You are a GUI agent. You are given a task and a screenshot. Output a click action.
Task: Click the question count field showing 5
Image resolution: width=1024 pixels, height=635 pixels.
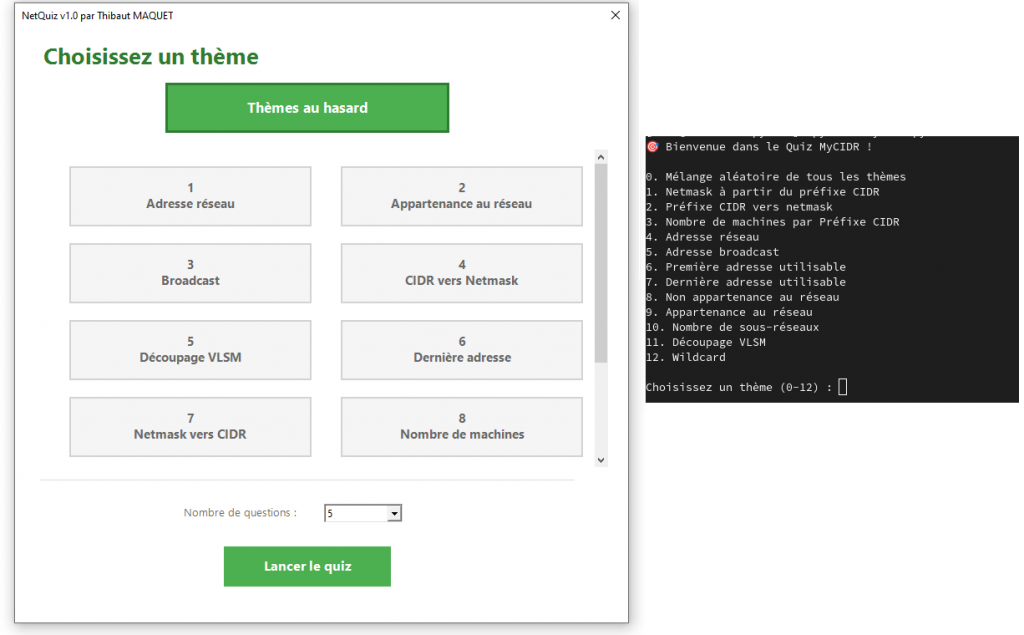coord(355,514)
